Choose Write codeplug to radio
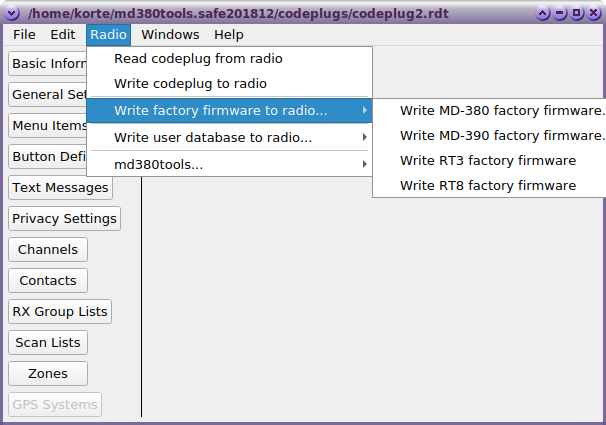Screen dimensions: 606x425 pos(190,84)
